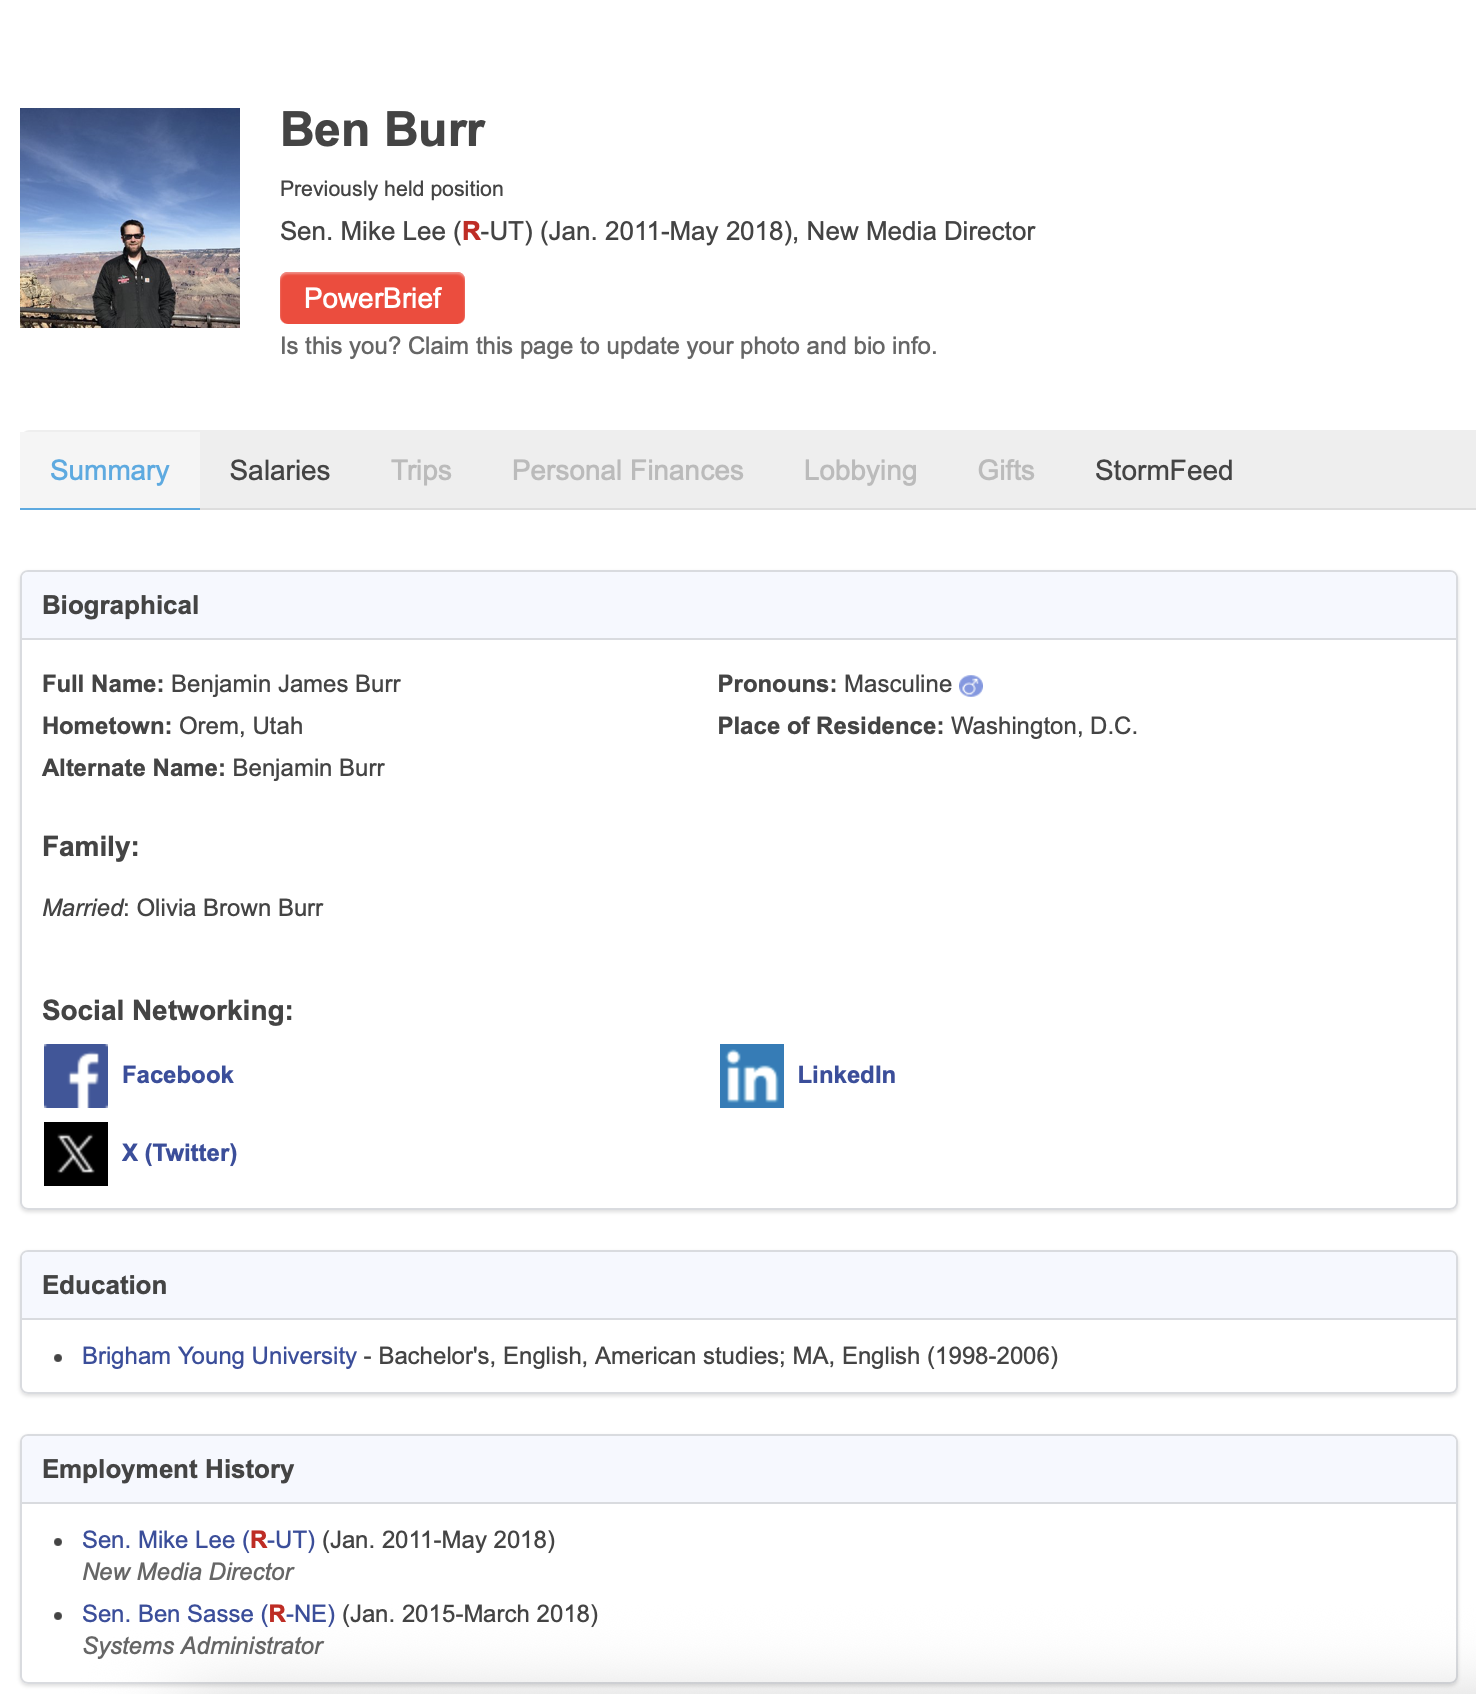Click the X (Twitter) logo icon
This screenshot has height=1694, width=1476.
(76, 1154)
